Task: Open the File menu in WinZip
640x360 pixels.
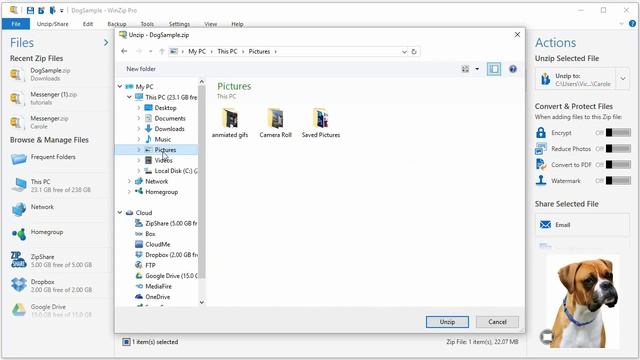Action: pos(16,24)
